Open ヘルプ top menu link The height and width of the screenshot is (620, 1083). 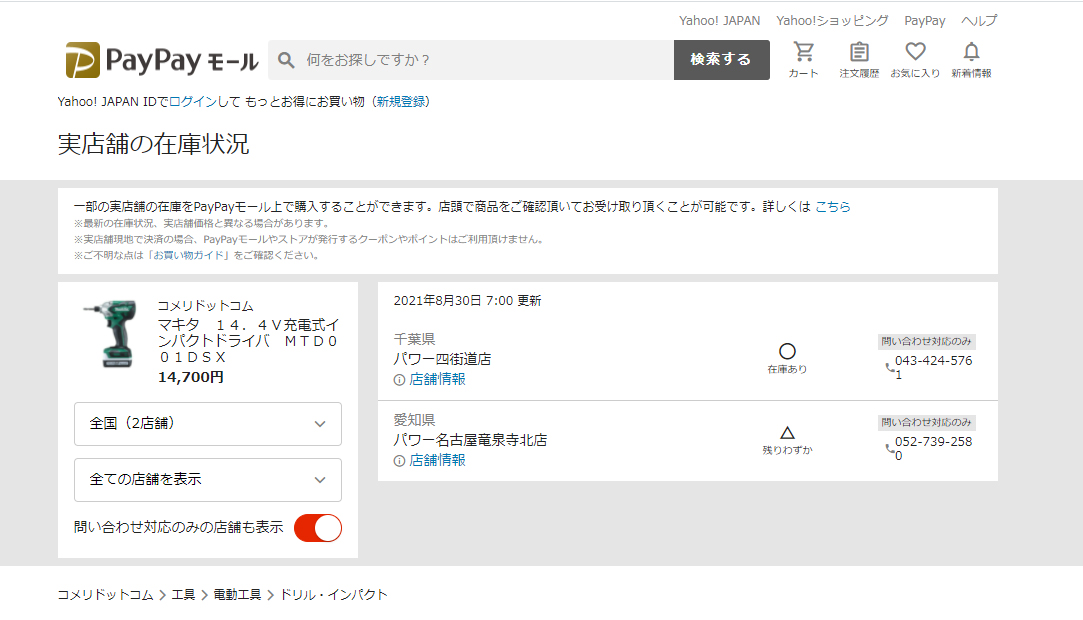tap(979, 21)
